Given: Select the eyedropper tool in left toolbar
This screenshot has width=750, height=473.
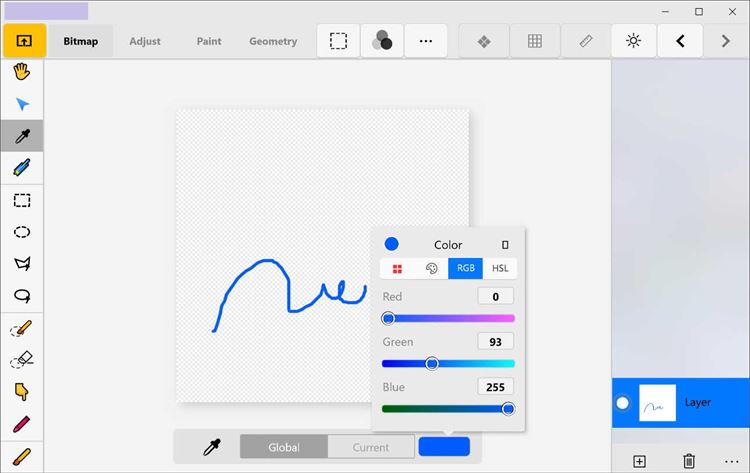Looking at the screenshot, I should click(x=22, y=136).
